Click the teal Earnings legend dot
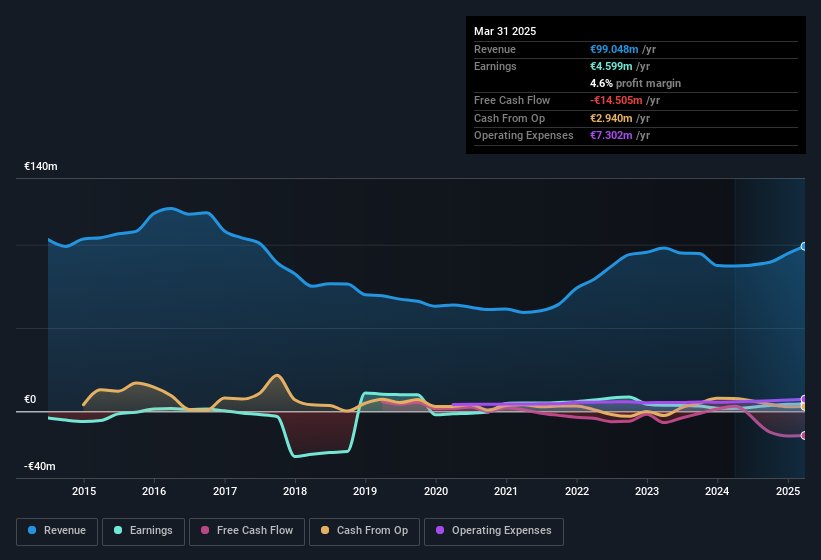The image size is (821, 560). tap(118, 530)
